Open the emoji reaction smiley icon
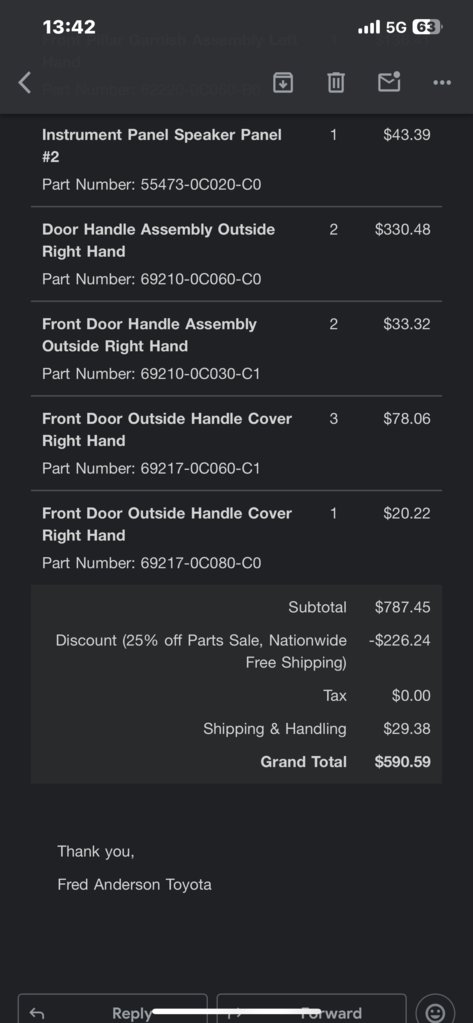This screenshot has height=1023, width=473. point(435,1010)
